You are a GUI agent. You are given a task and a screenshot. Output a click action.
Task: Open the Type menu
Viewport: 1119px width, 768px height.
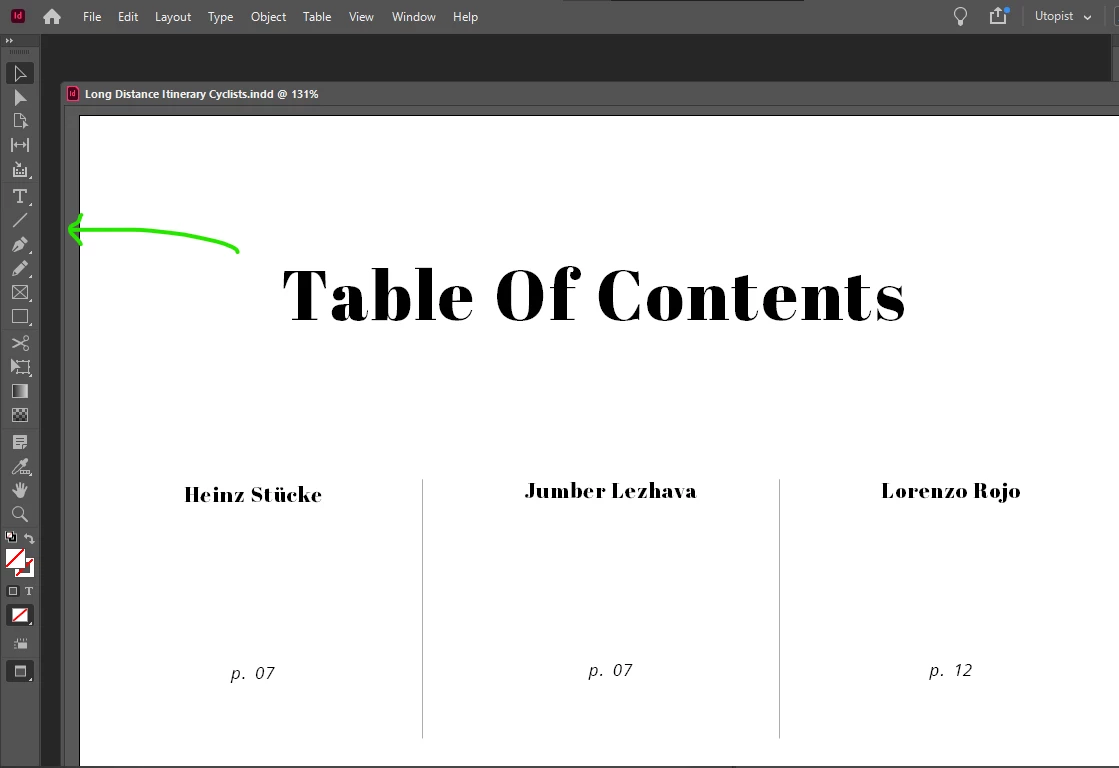coord(221,16)
